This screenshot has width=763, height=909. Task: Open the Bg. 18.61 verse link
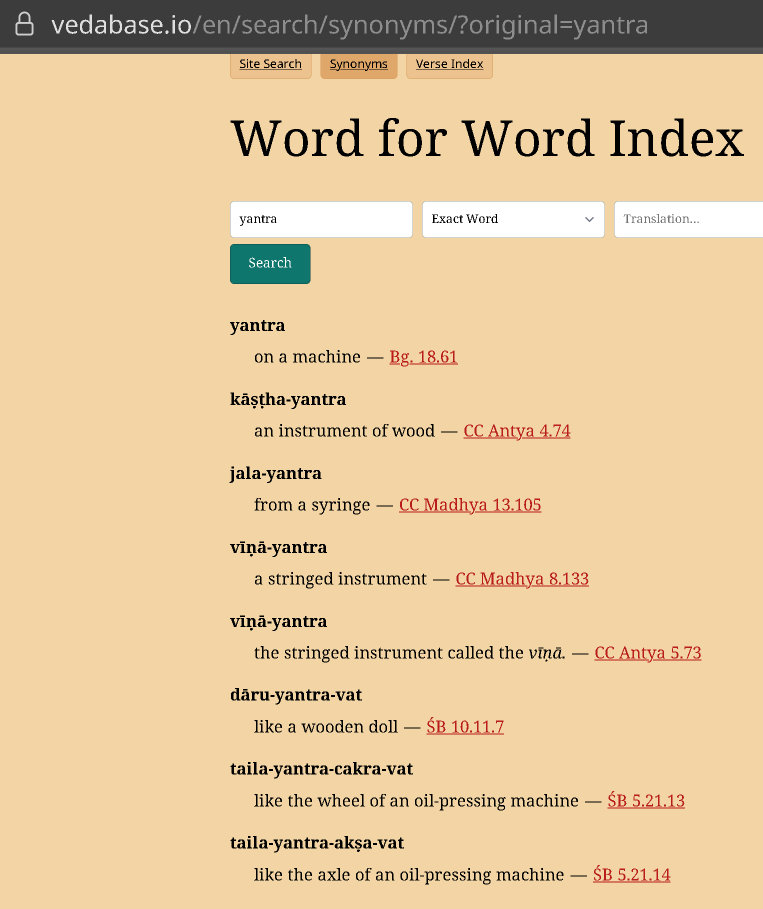(423, 357)
